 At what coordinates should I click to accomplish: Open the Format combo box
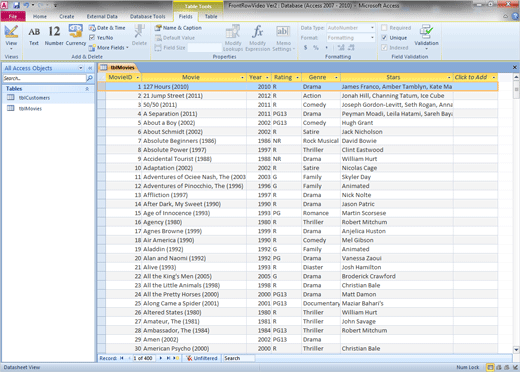point(351,38)
